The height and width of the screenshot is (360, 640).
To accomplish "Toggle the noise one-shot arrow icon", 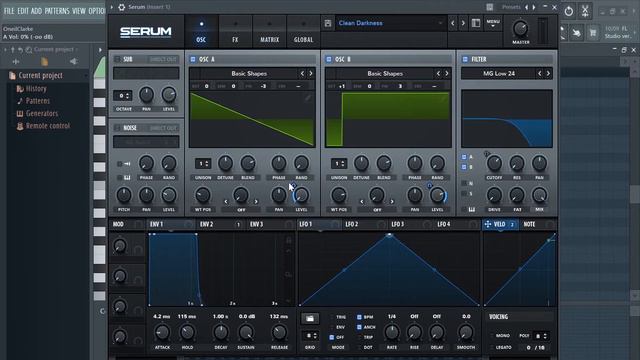I will [x=127, y=164].
